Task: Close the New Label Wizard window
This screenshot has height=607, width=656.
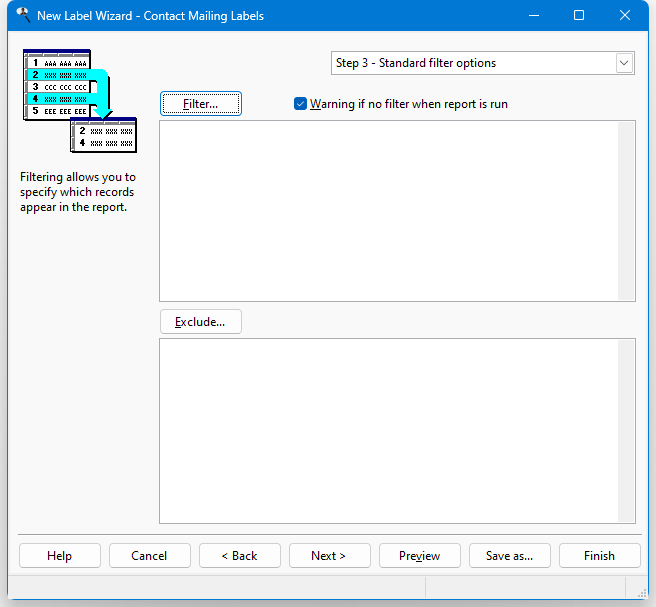Action: 625,16
